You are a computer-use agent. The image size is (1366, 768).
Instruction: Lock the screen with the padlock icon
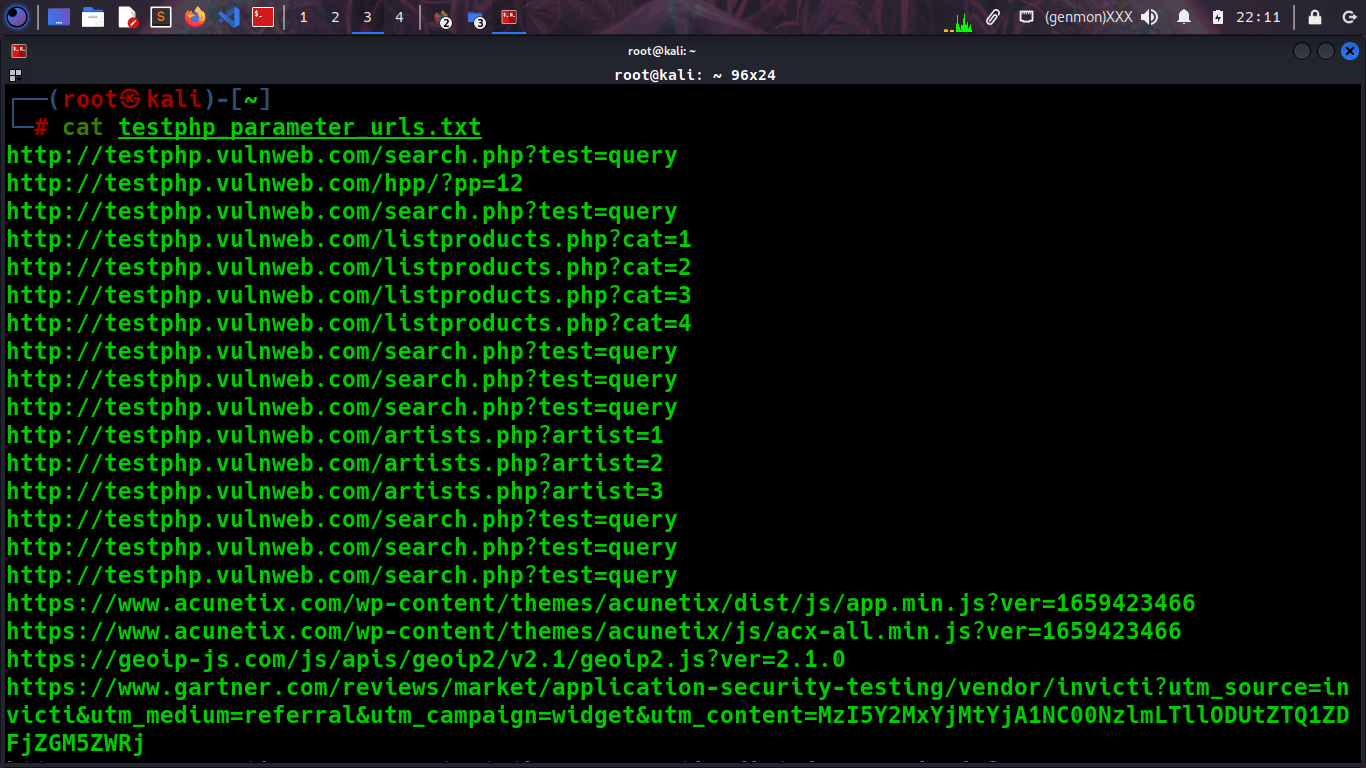(x=1315, y=16)
